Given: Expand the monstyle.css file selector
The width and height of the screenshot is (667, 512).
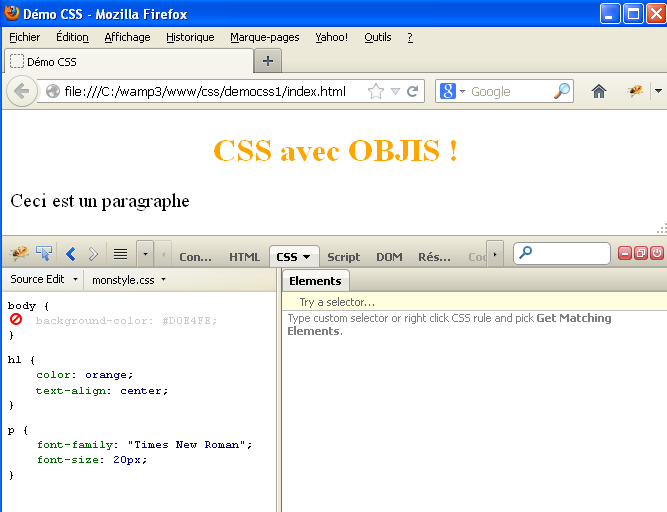Looking at the screenshot, I should click(x=128, y=280).
